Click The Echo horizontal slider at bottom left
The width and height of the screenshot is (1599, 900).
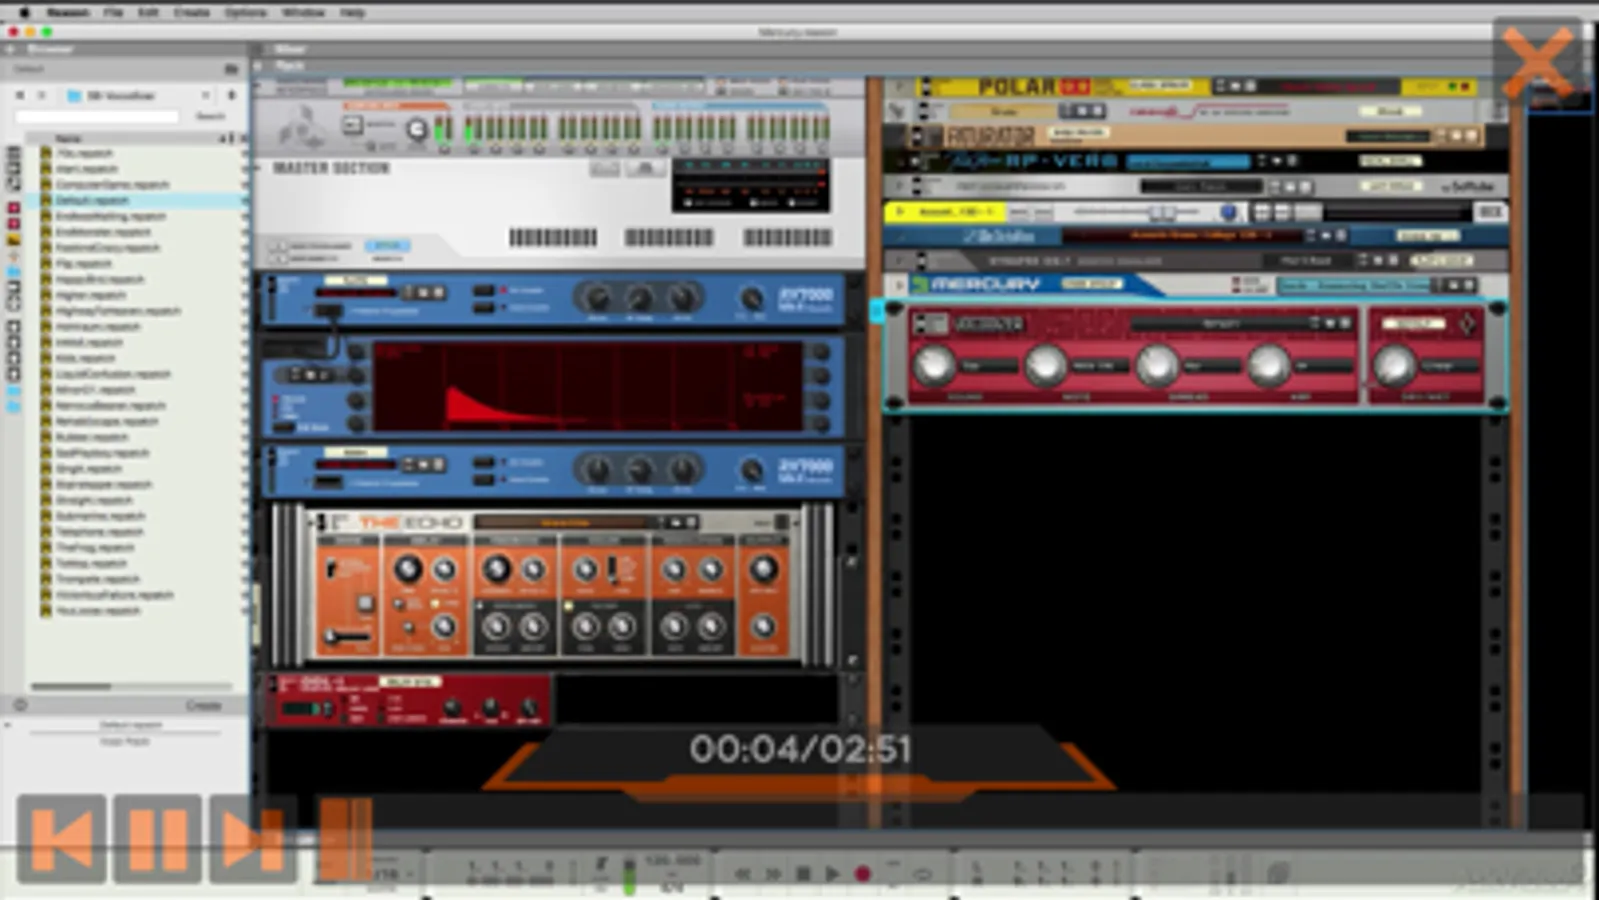tap(345, 636)
